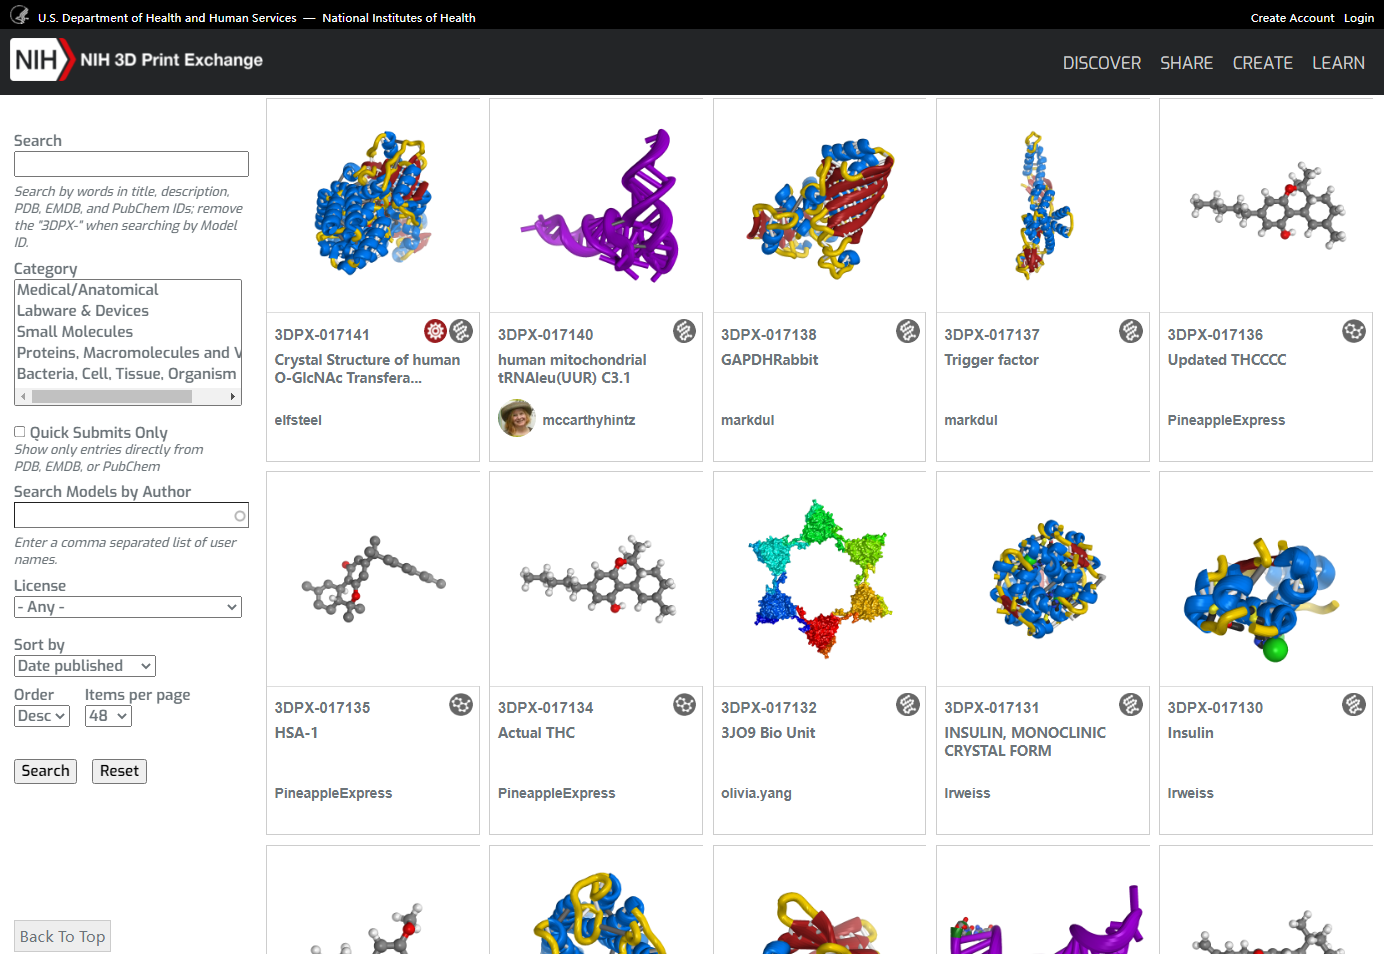Click the macromolecule badge on the GAPDHRabbit card
The width and height of the screenshot is (1384, 954).
coord(908,330)
